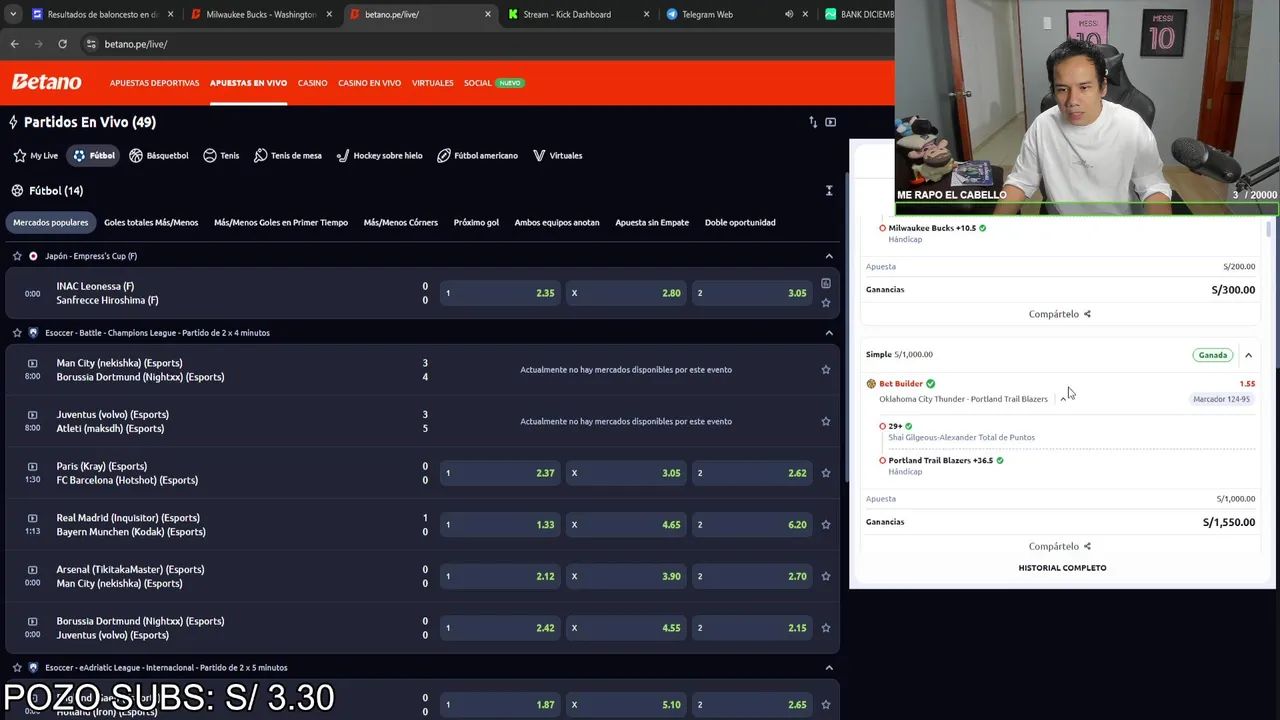Click the Ganada status badge

click(1212, 355)
